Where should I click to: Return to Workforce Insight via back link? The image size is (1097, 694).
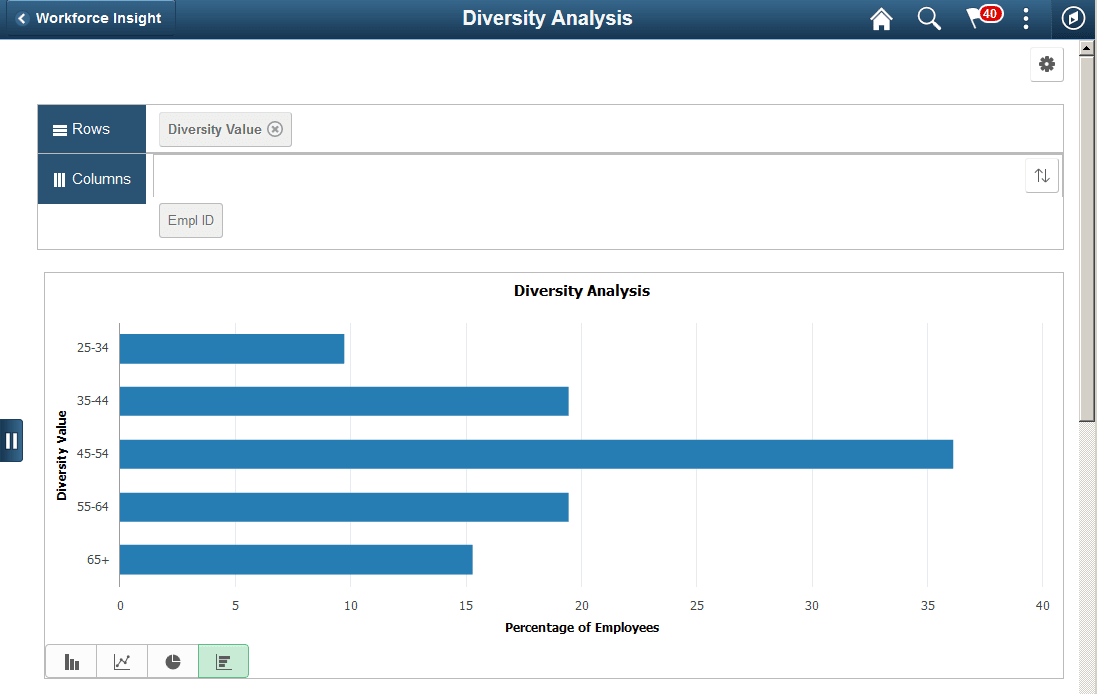coord(88,18)
